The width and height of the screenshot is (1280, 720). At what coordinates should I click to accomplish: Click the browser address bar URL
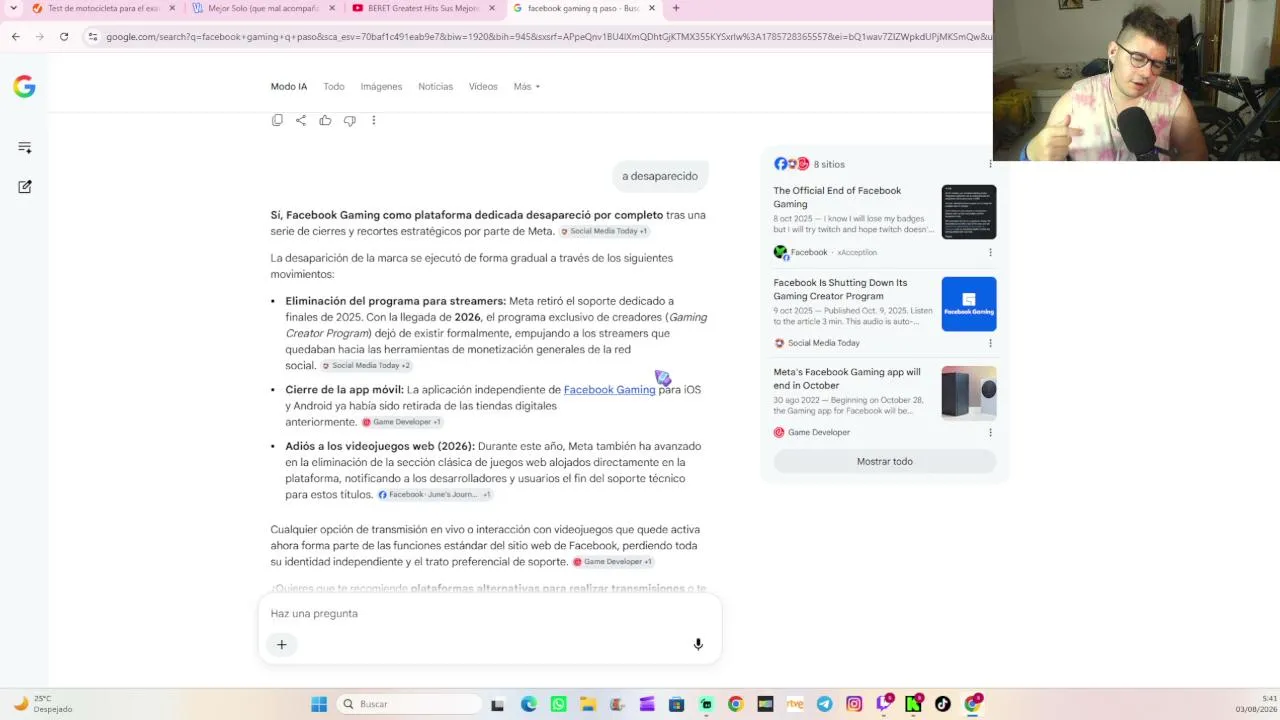pos(548,37)
